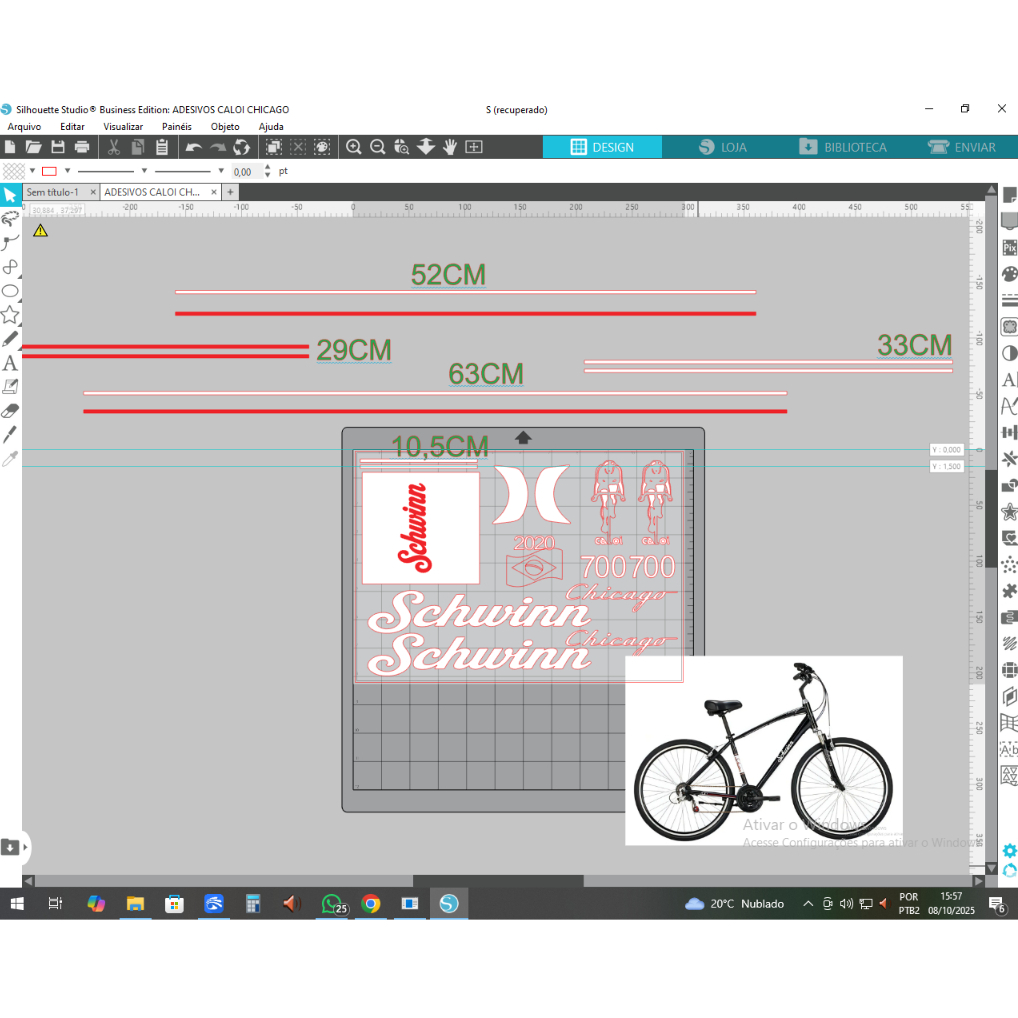Open Google Chrome from the taskbar

[371, 903]
